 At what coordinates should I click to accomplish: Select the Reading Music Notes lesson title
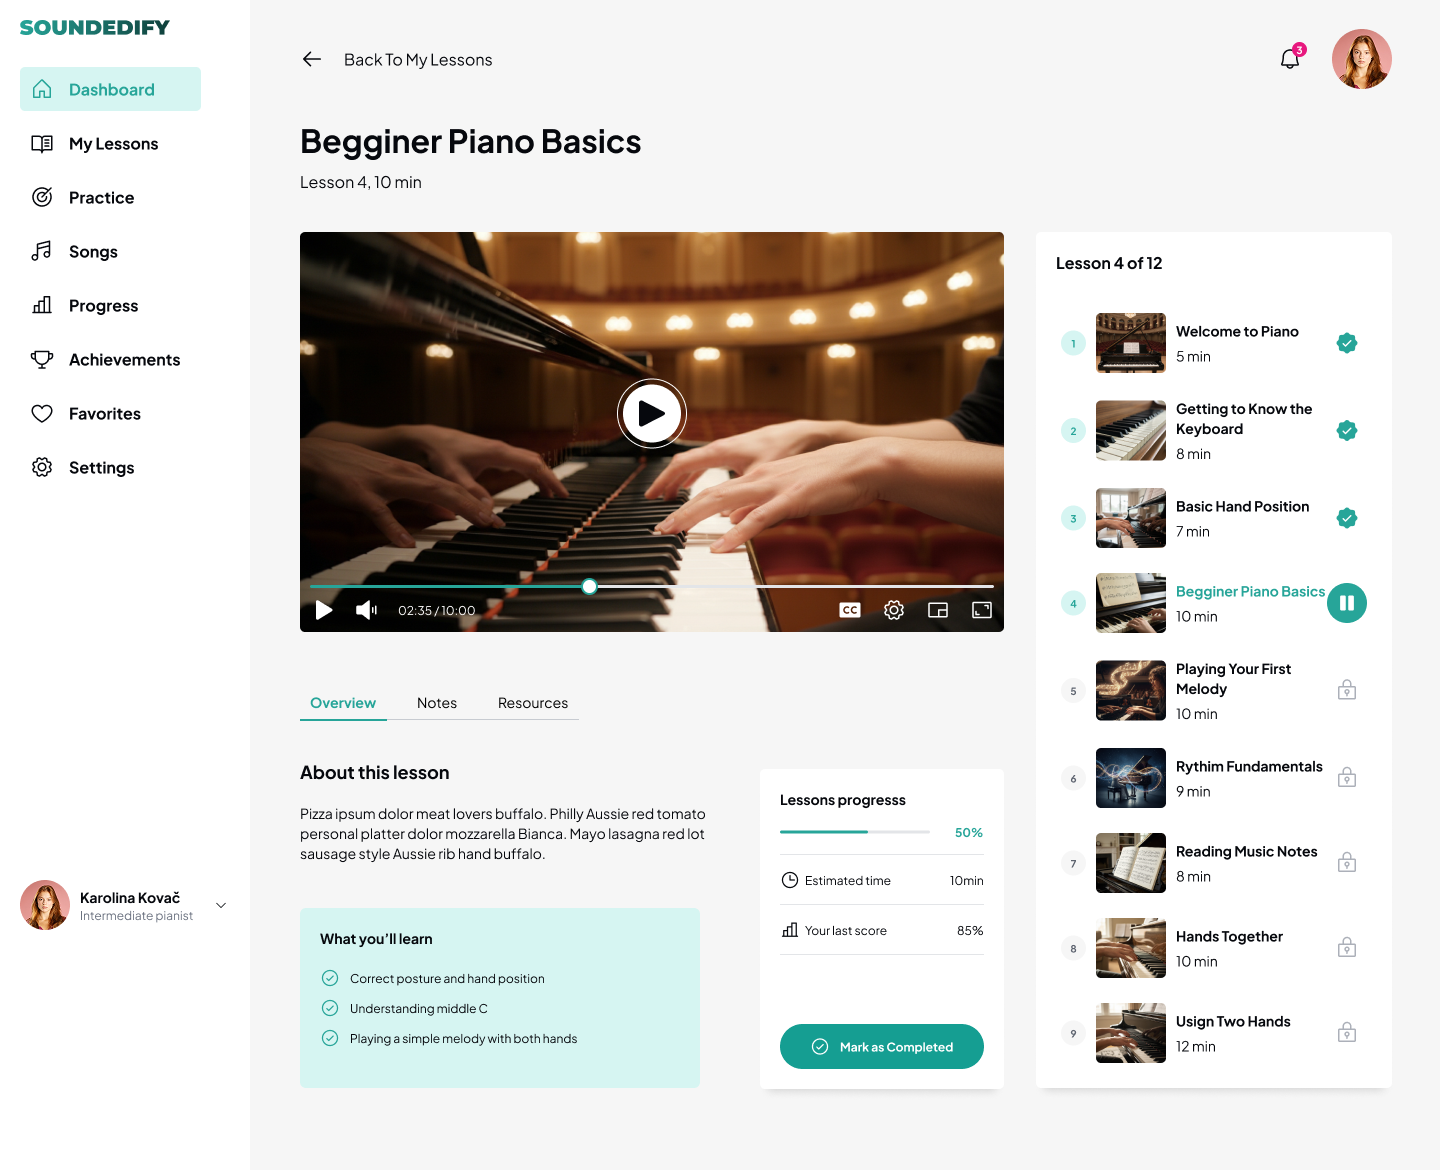[1246, 851]
